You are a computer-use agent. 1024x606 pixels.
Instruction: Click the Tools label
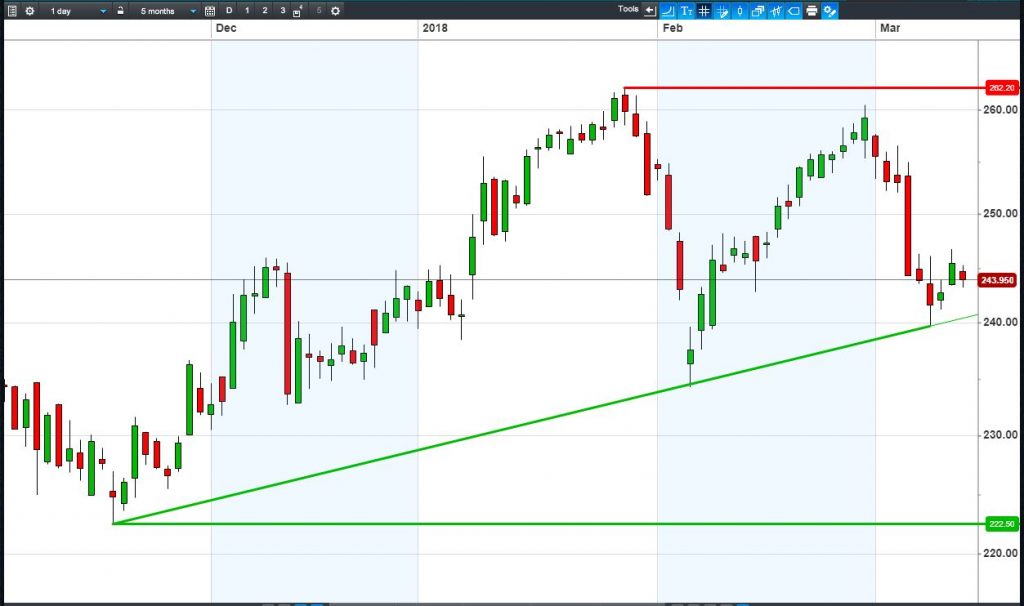(628, 9)
